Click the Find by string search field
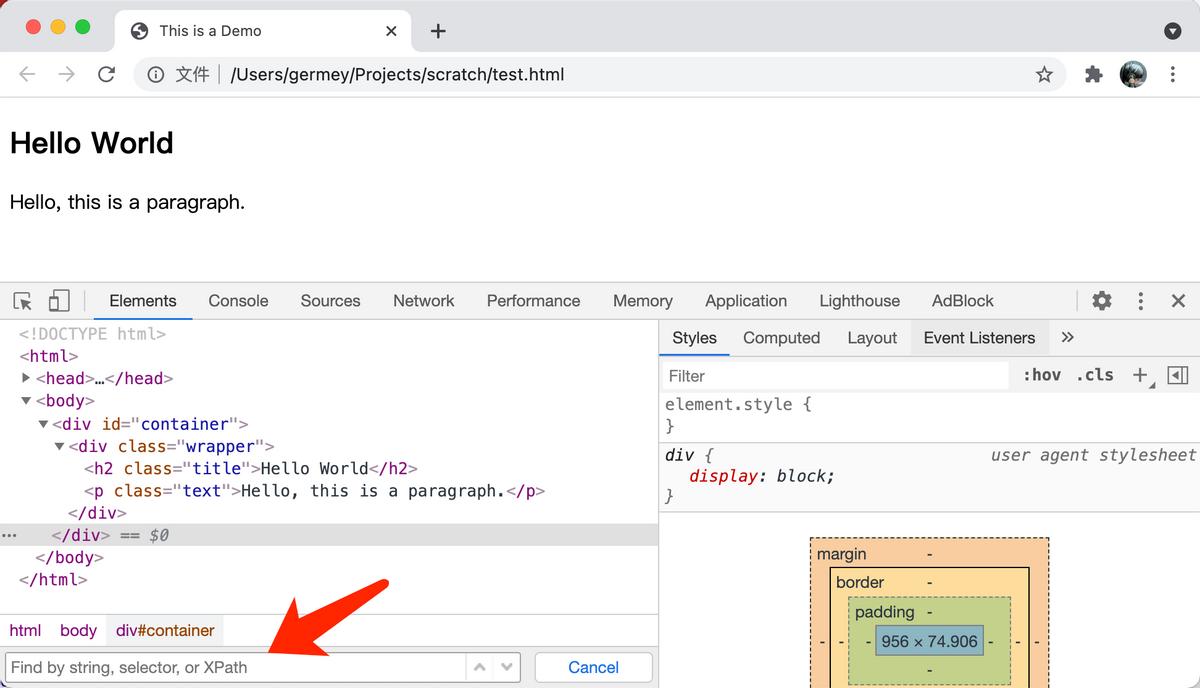1200x688 pixels. [x=235, y=667]
